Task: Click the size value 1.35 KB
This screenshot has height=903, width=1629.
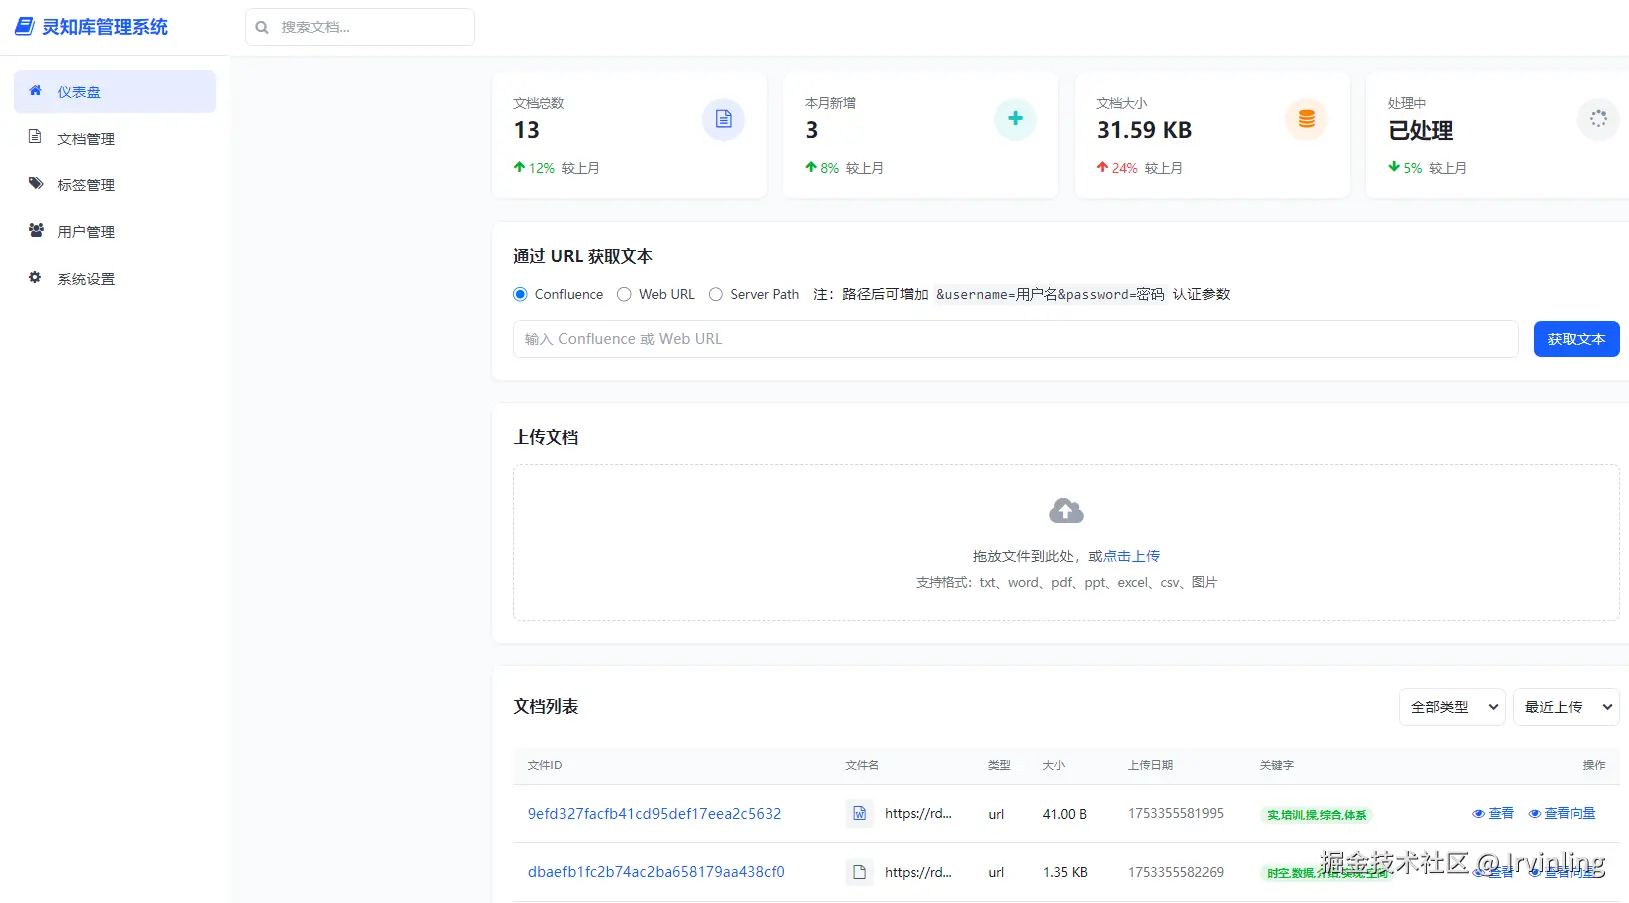Action: point(1065,872)
